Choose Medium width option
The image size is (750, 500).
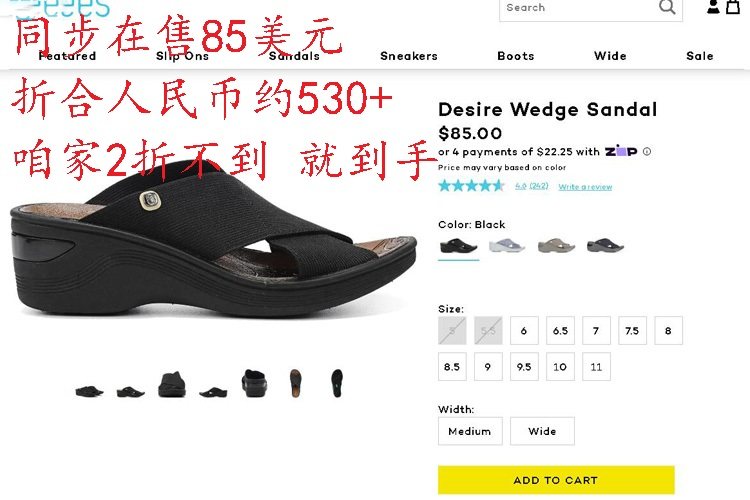(x=470, y=431)
